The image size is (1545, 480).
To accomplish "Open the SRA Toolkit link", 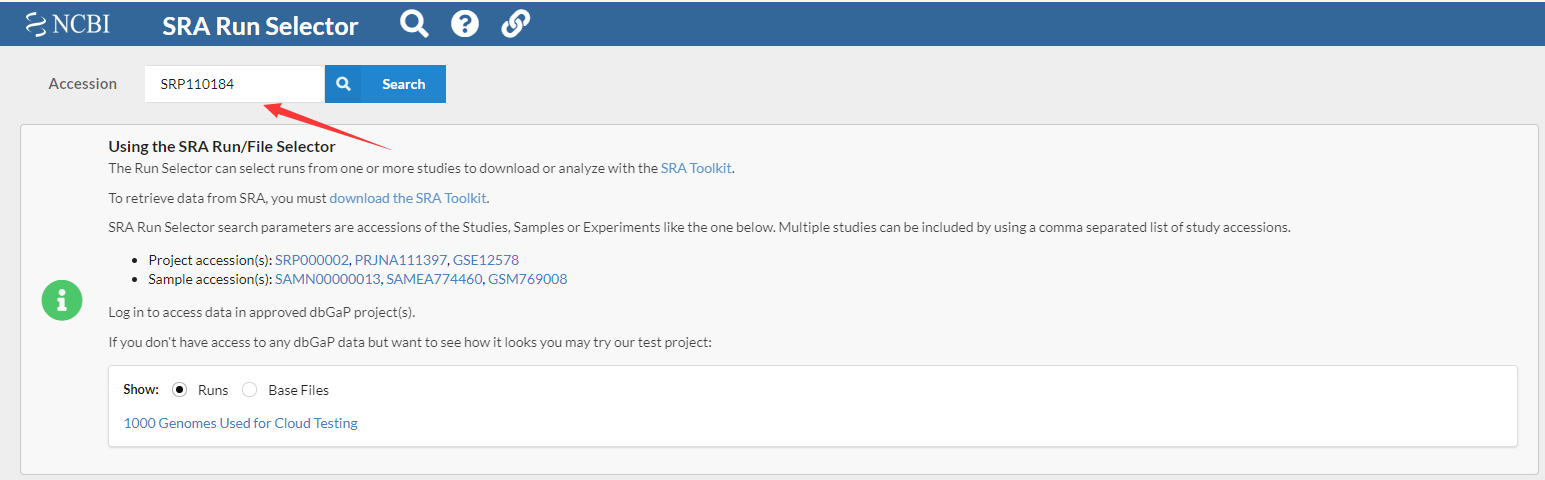I will click(697, 168).
